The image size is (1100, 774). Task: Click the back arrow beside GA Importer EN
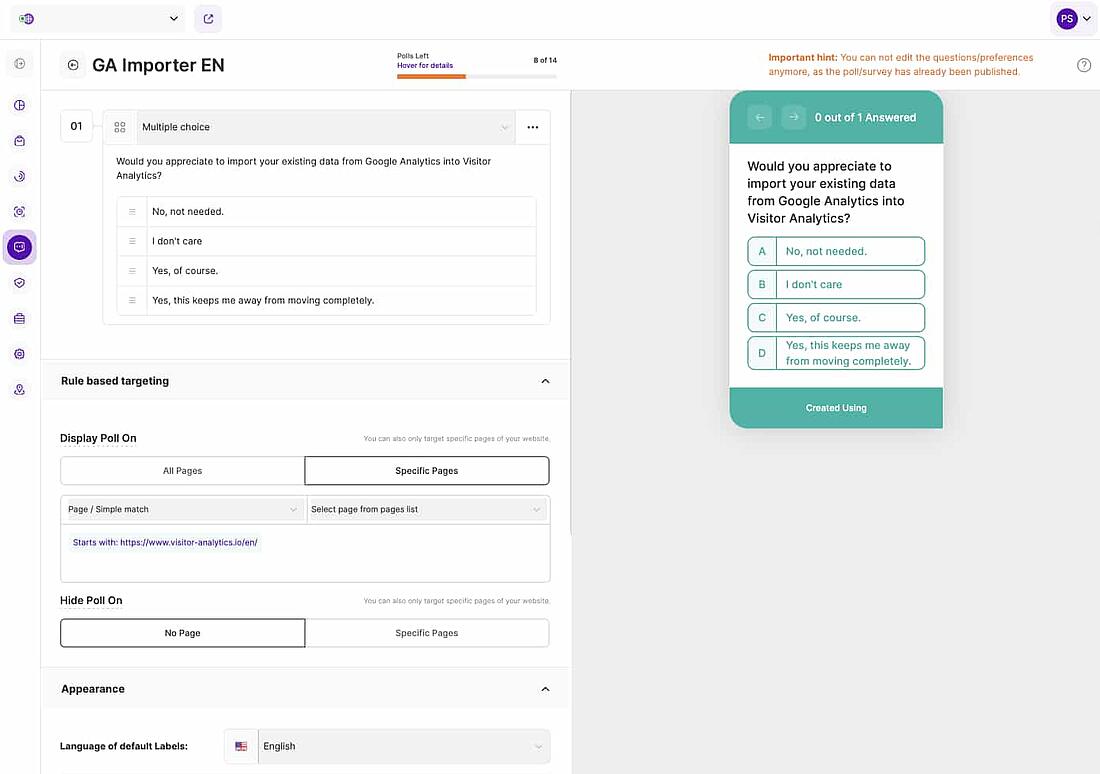(x=73, y=65)
